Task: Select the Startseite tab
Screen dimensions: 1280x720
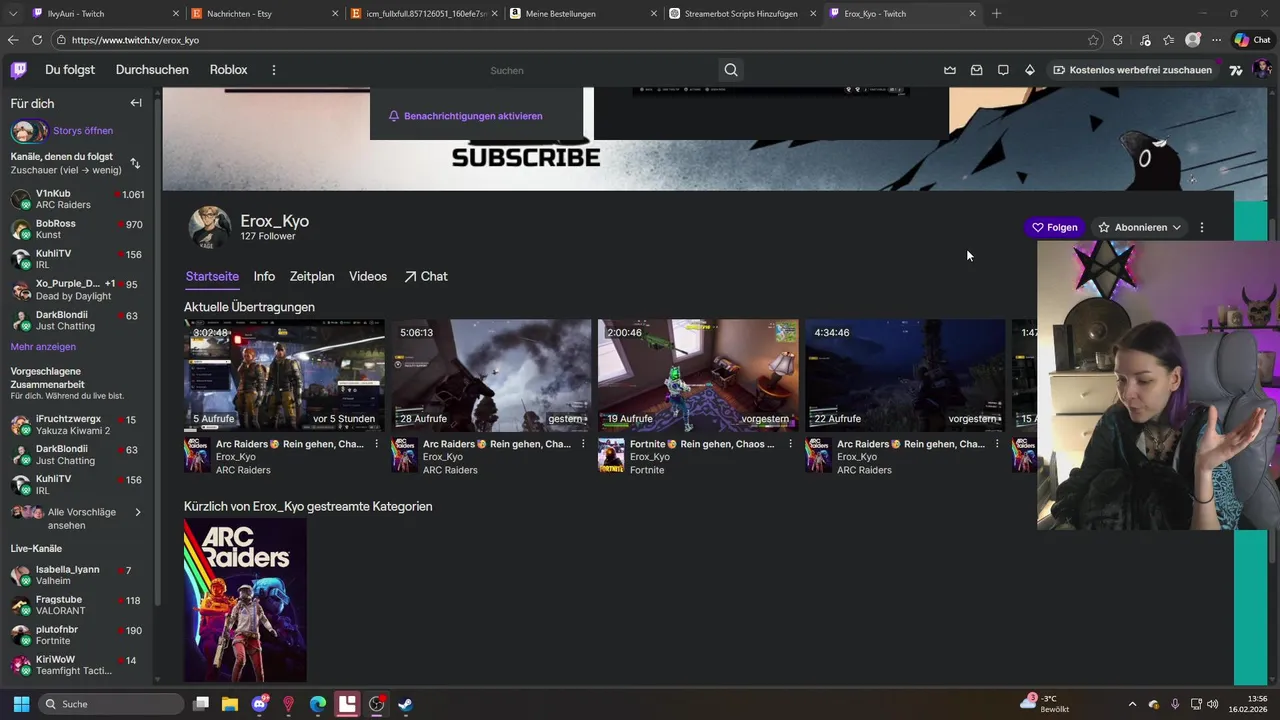Action: 212,277
